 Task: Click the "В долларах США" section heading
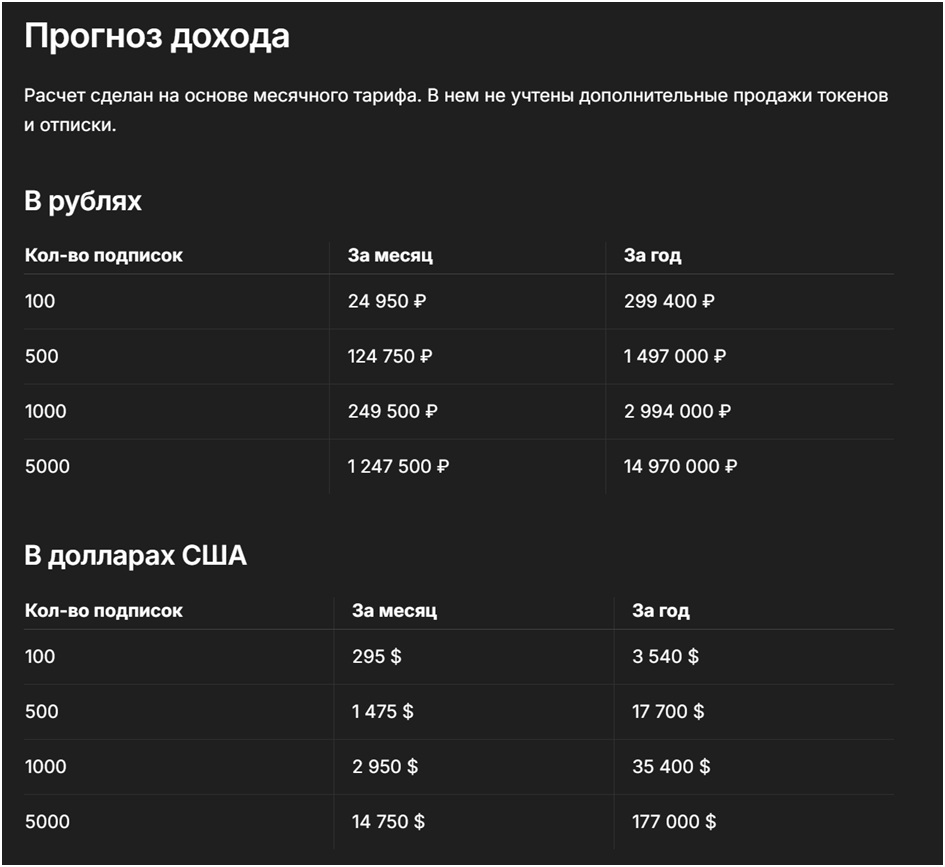pos(135,556)
